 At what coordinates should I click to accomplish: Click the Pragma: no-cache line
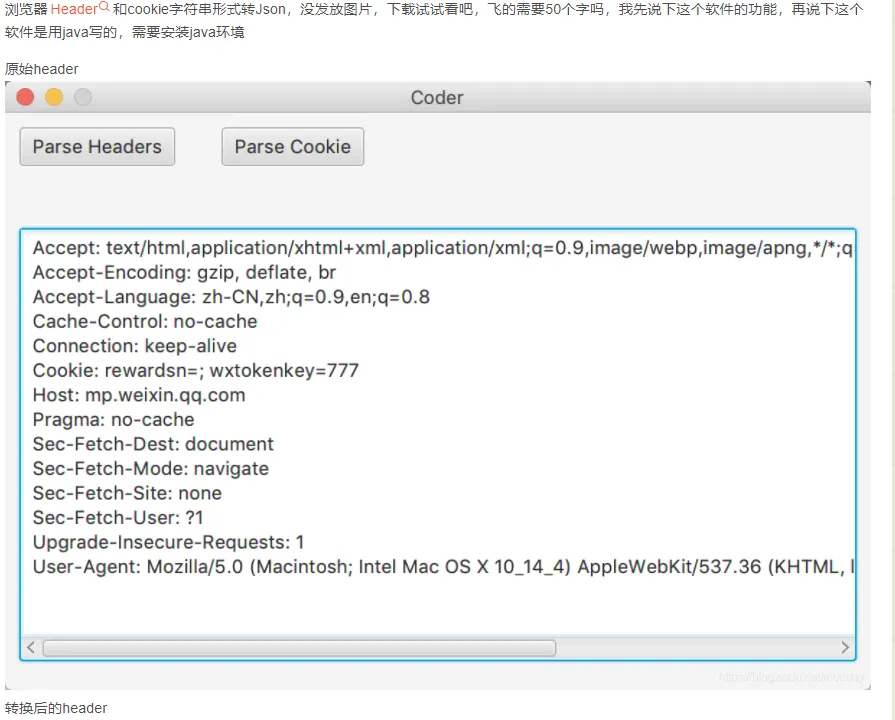[x=113, y=420]
